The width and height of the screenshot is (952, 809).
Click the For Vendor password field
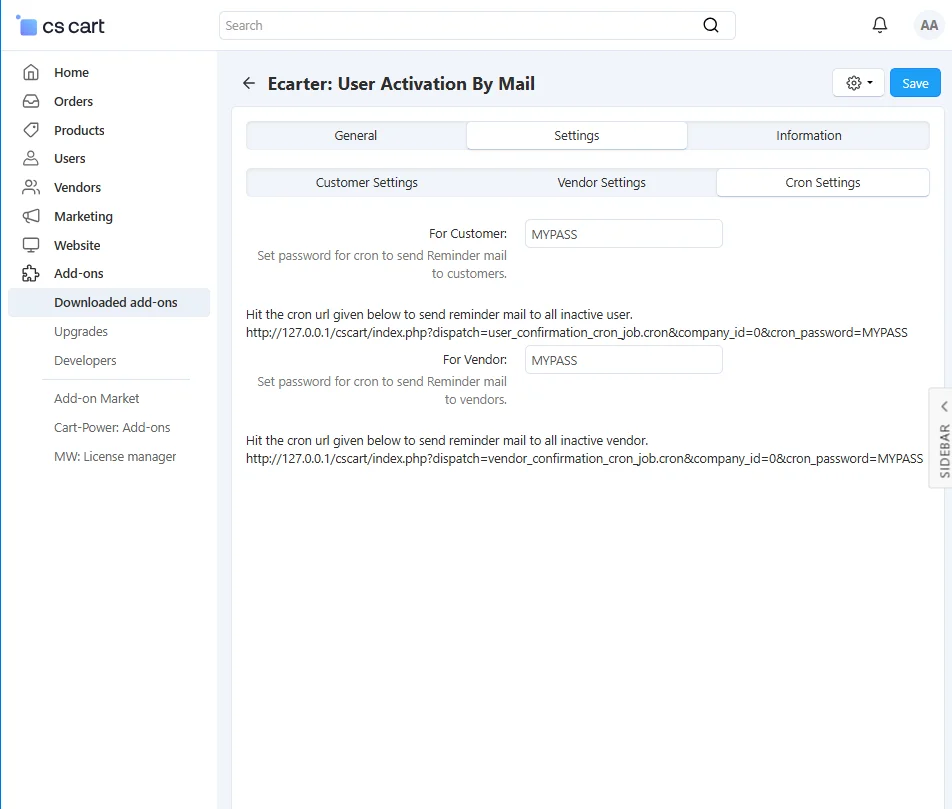tap(623, 360)
